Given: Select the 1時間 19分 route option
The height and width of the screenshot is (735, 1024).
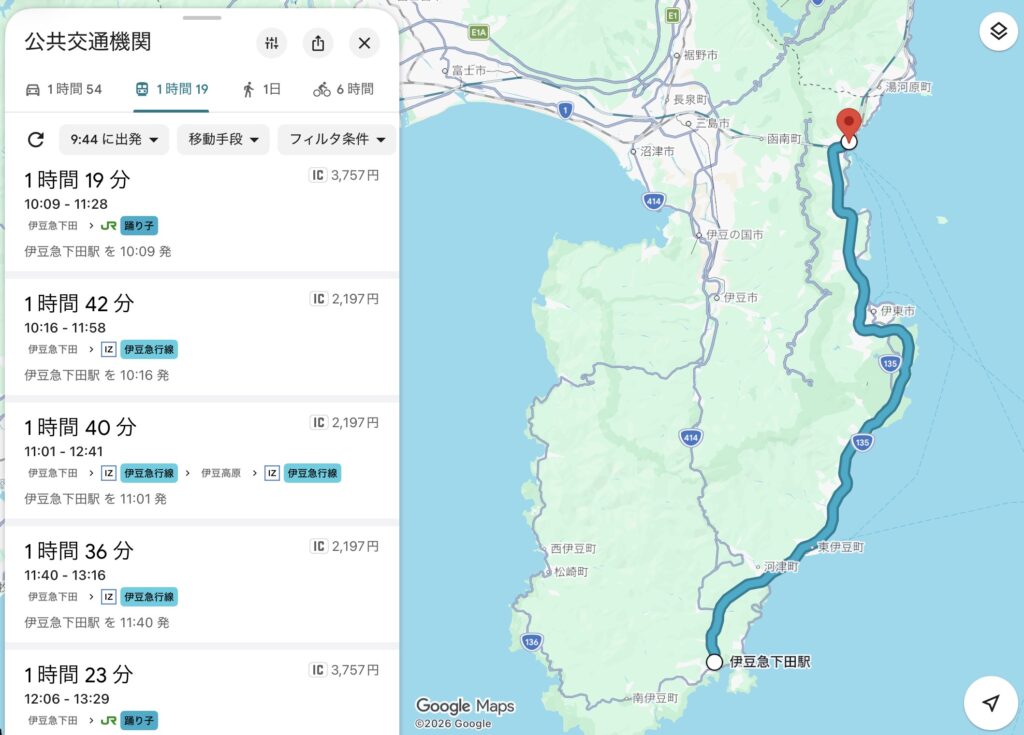Looking at the screenshot, I should click(202, 214).
